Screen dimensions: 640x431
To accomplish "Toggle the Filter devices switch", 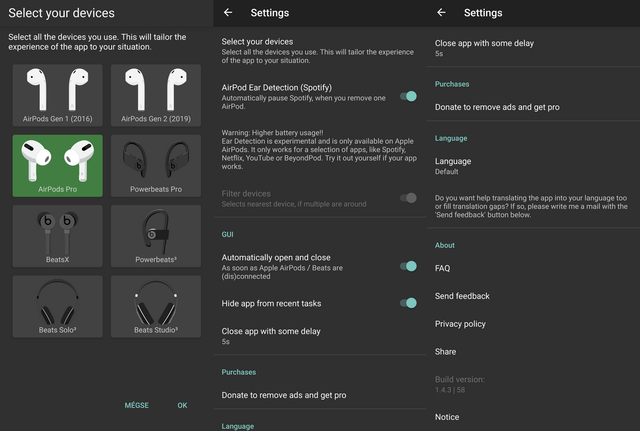I will pyautogui.click(x=408, y=198).
